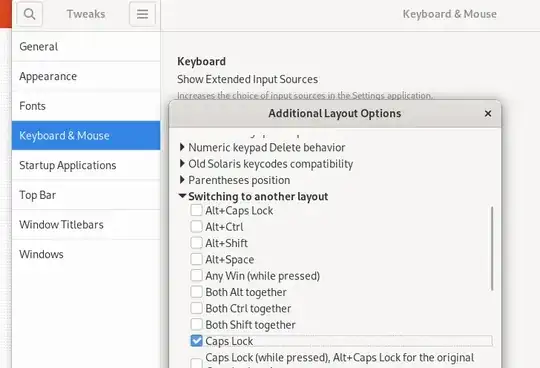Expand Numeric keypad Delete behavior arrow
This screenshot has width=540, height=368.
coord(182,147)
